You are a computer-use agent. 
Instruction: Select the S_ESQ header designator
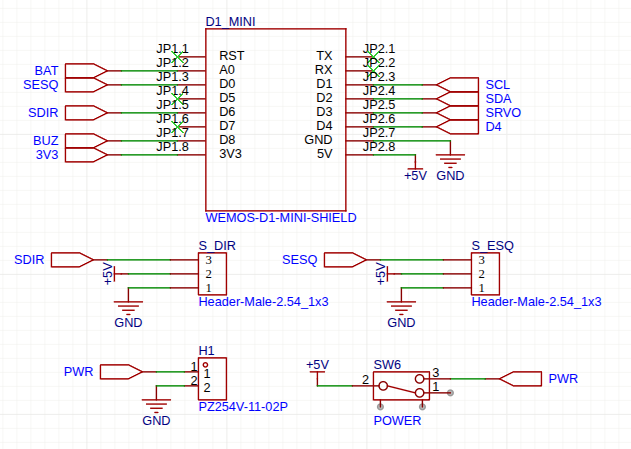point(493,246)
